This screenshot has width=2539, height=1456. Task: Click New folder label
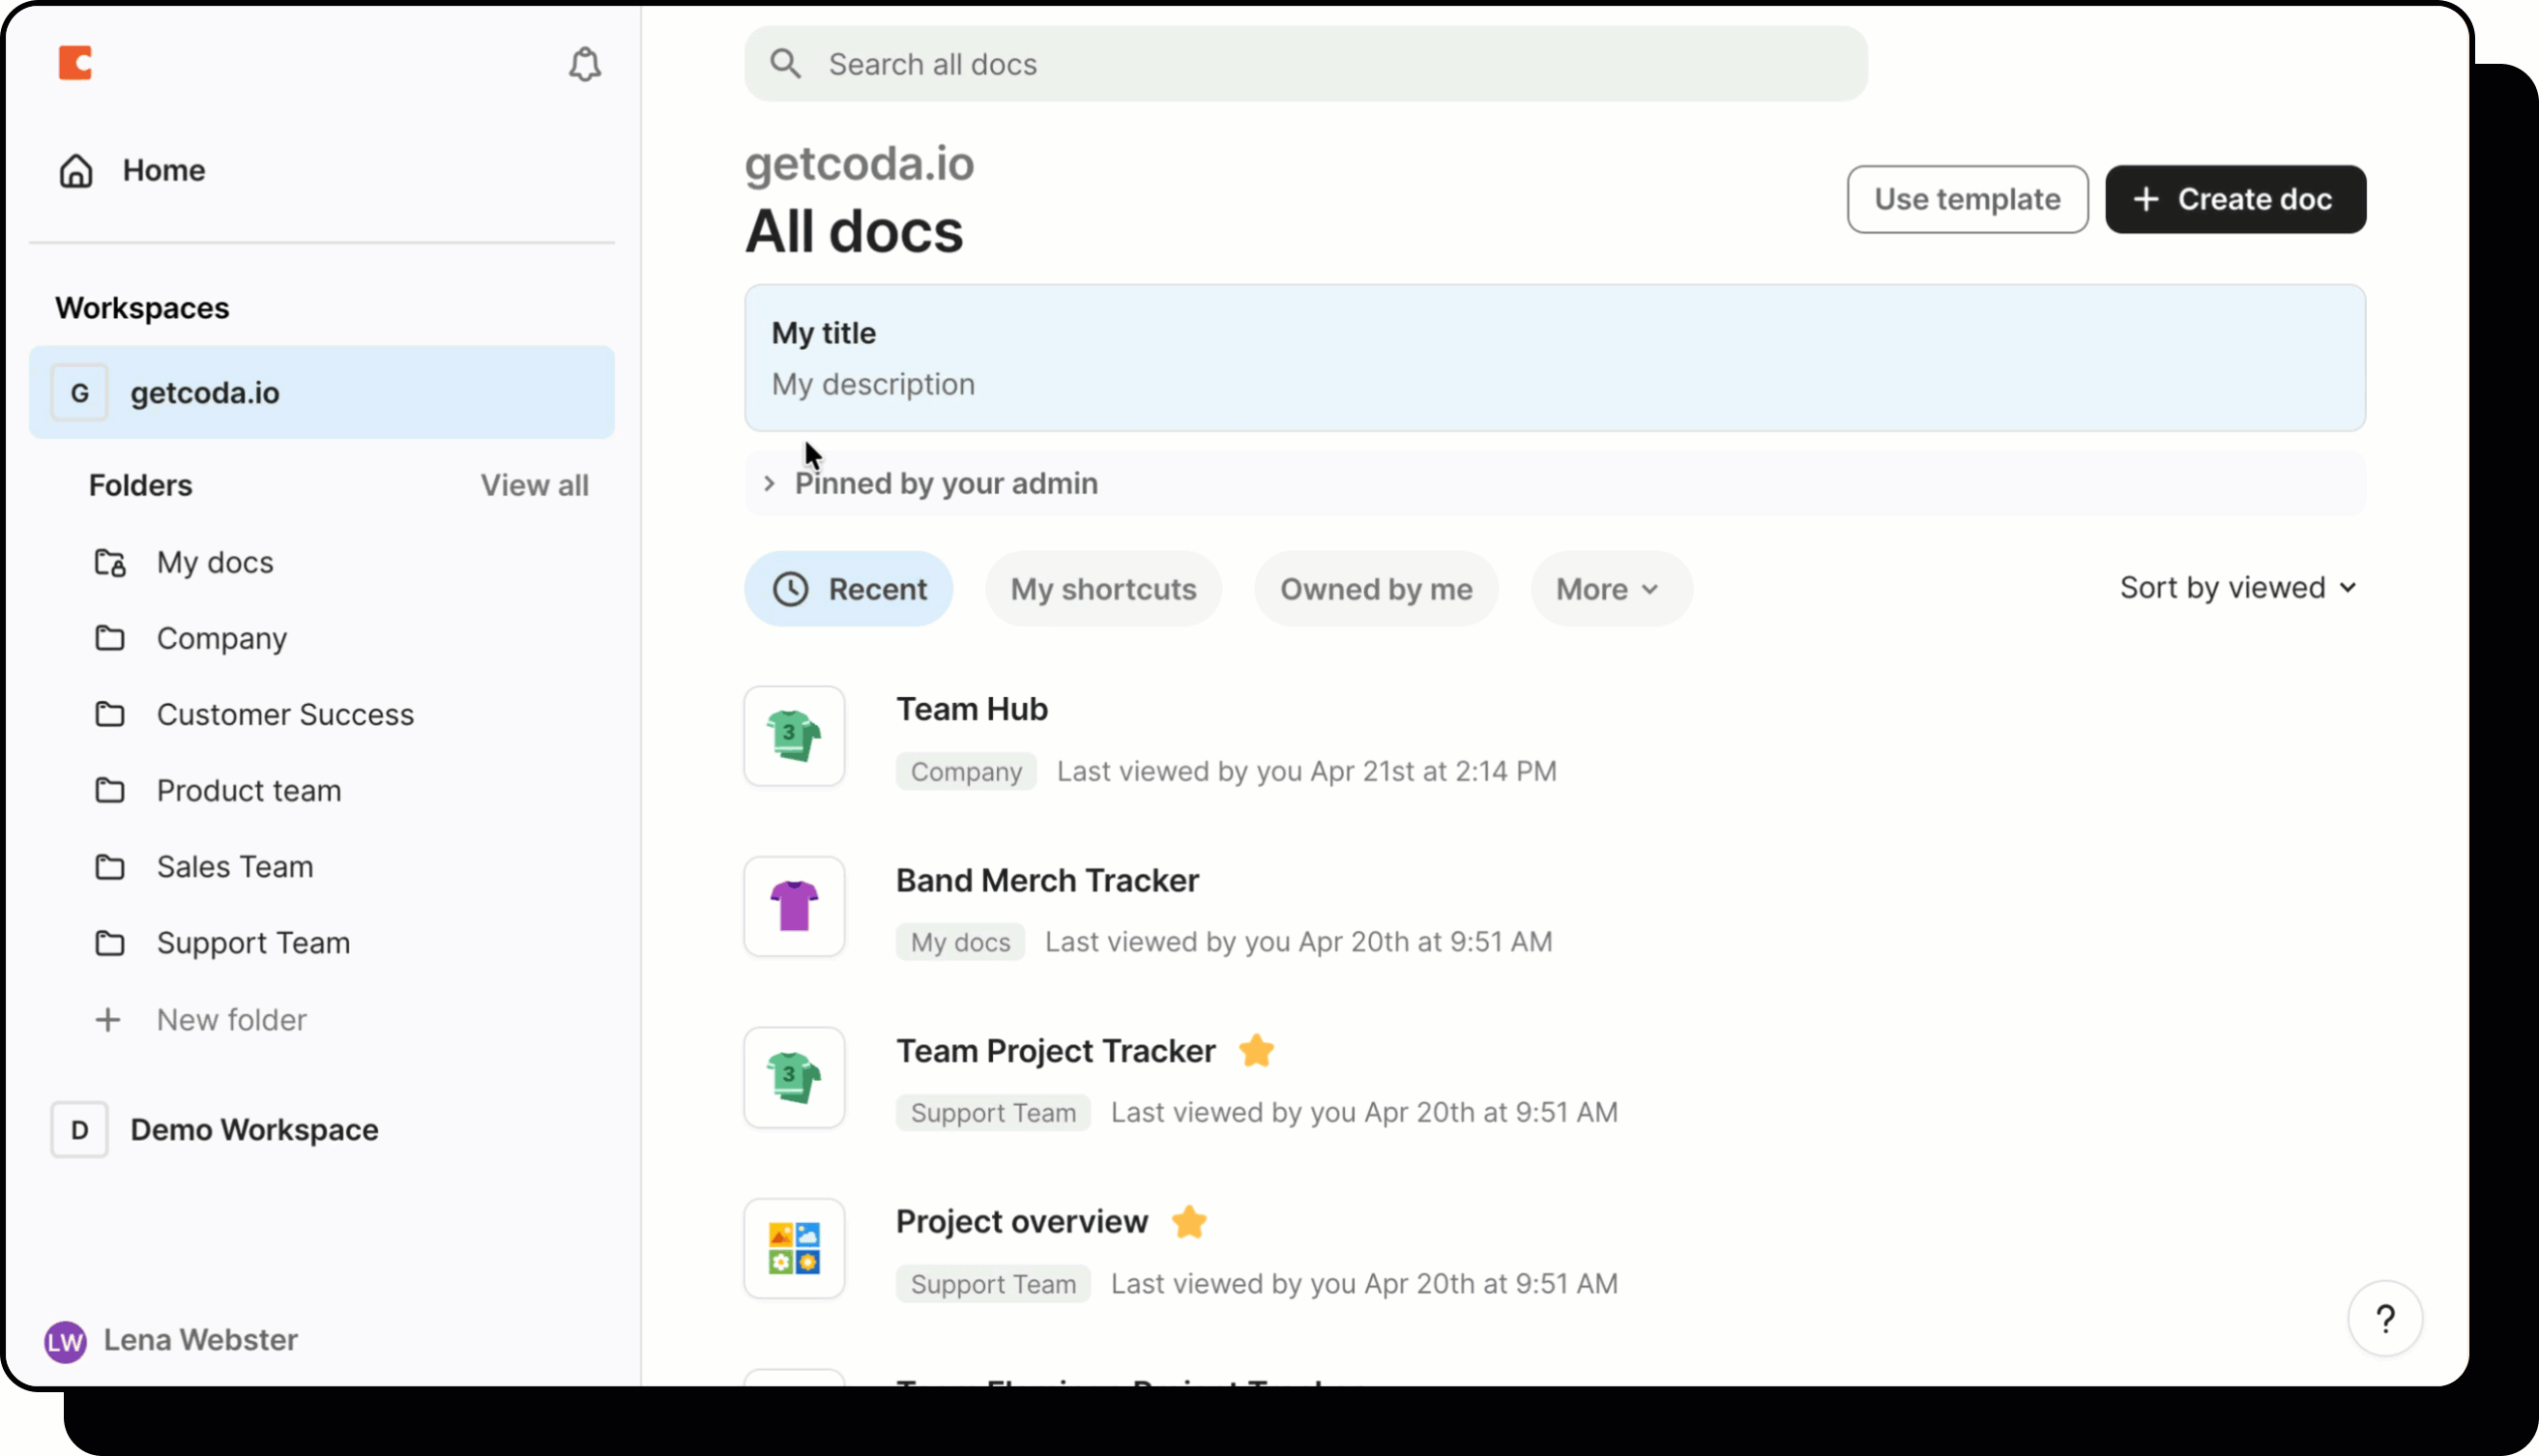[x=232, y=1020]
